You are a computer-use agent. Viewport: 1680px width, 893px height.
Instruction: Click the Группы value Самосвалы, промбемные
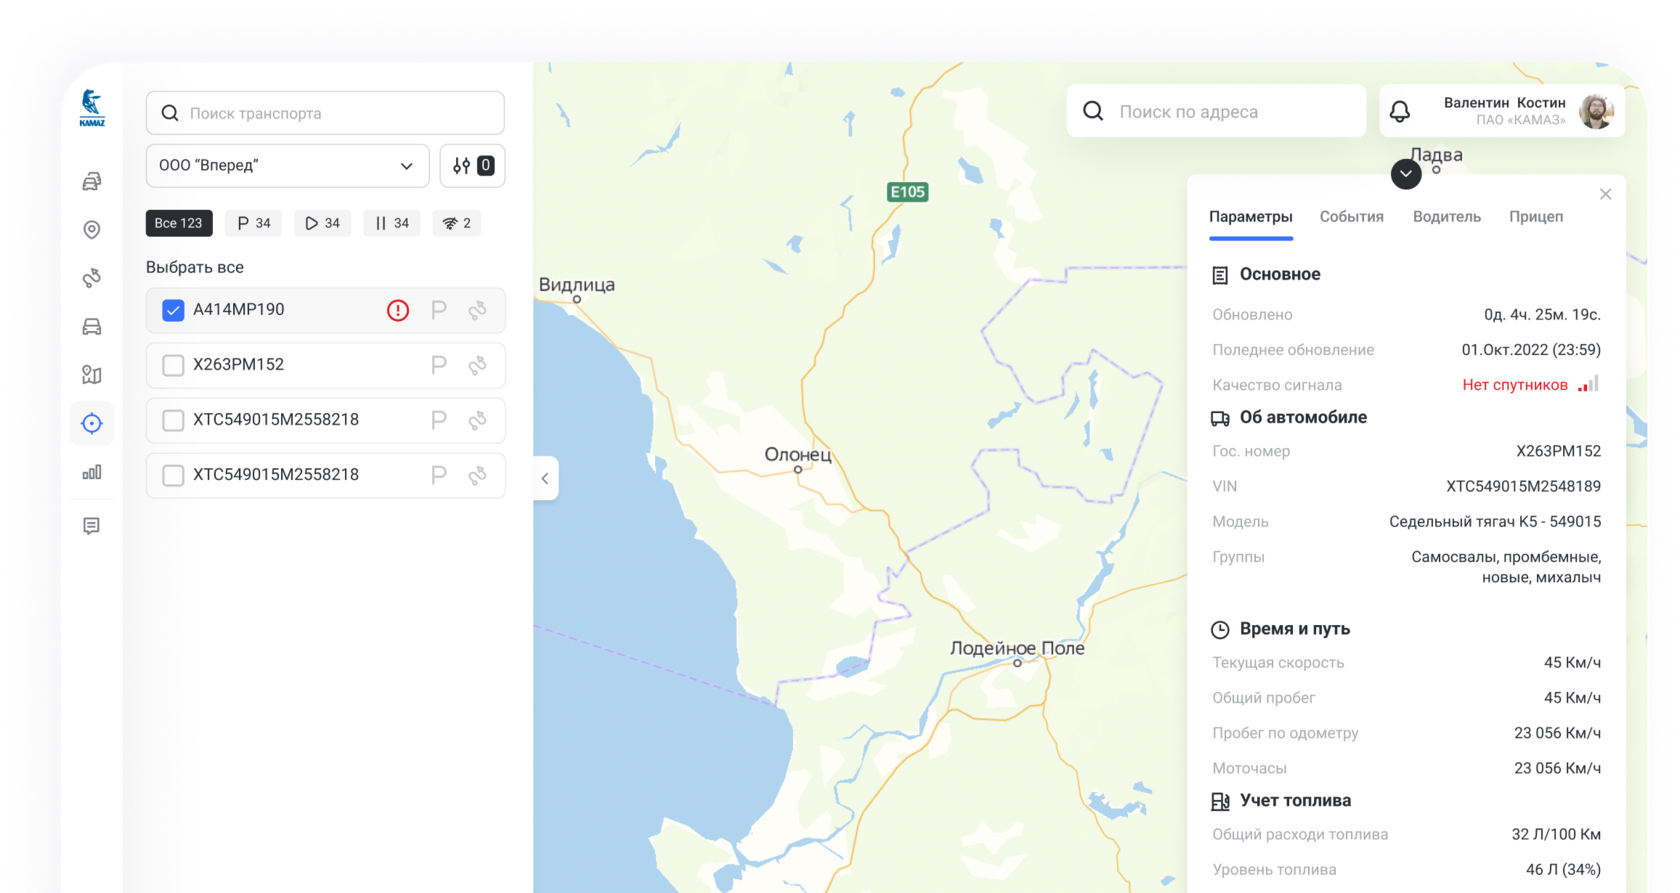pyautogui.click(x=1506, y=567)
